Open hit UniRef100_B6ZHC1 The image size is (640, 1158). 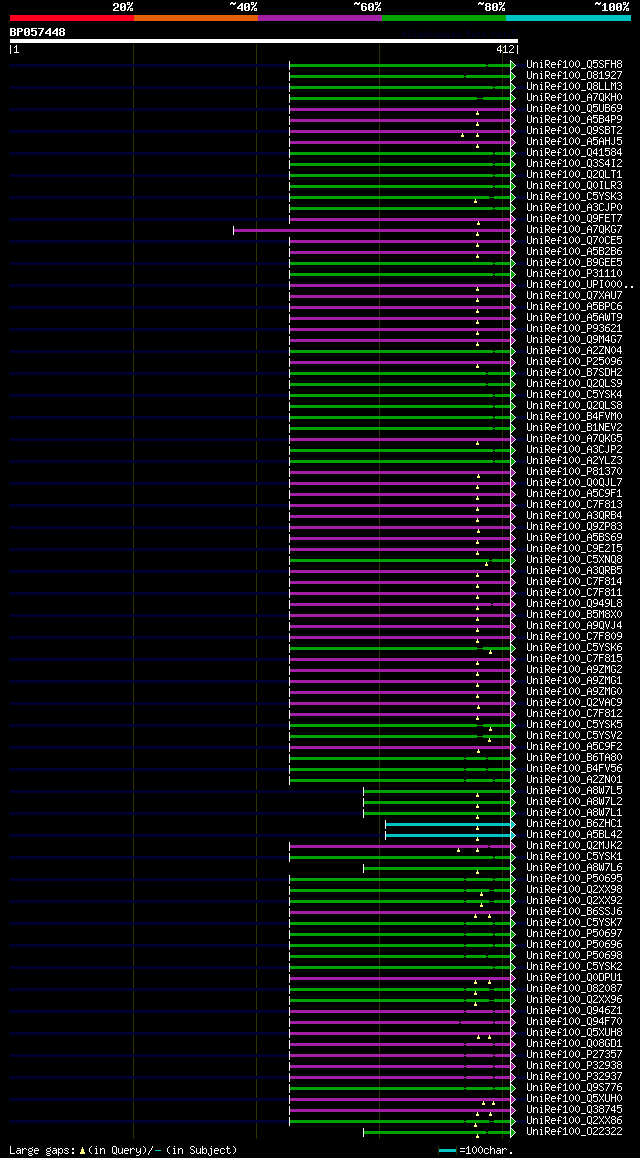[574, 824]
